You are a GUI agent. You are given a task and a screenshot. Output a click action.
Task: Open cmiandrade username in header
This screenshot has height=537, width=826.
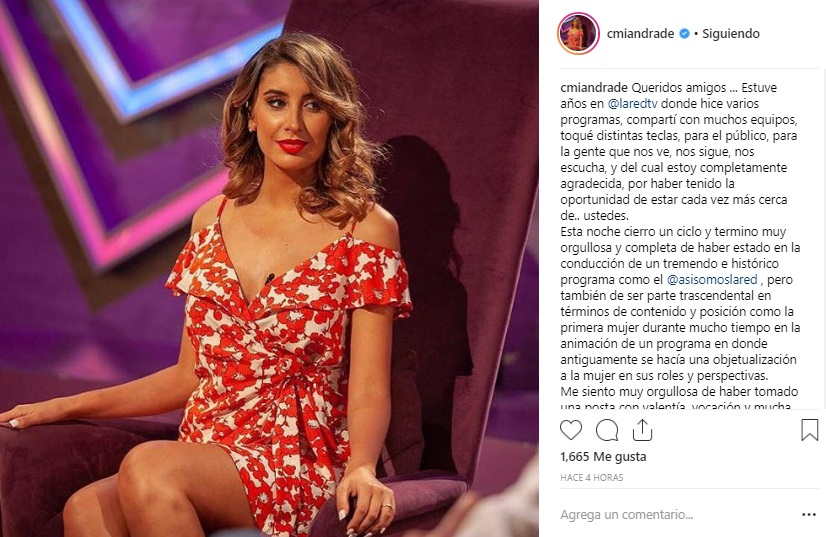click(x=640, y=34)
